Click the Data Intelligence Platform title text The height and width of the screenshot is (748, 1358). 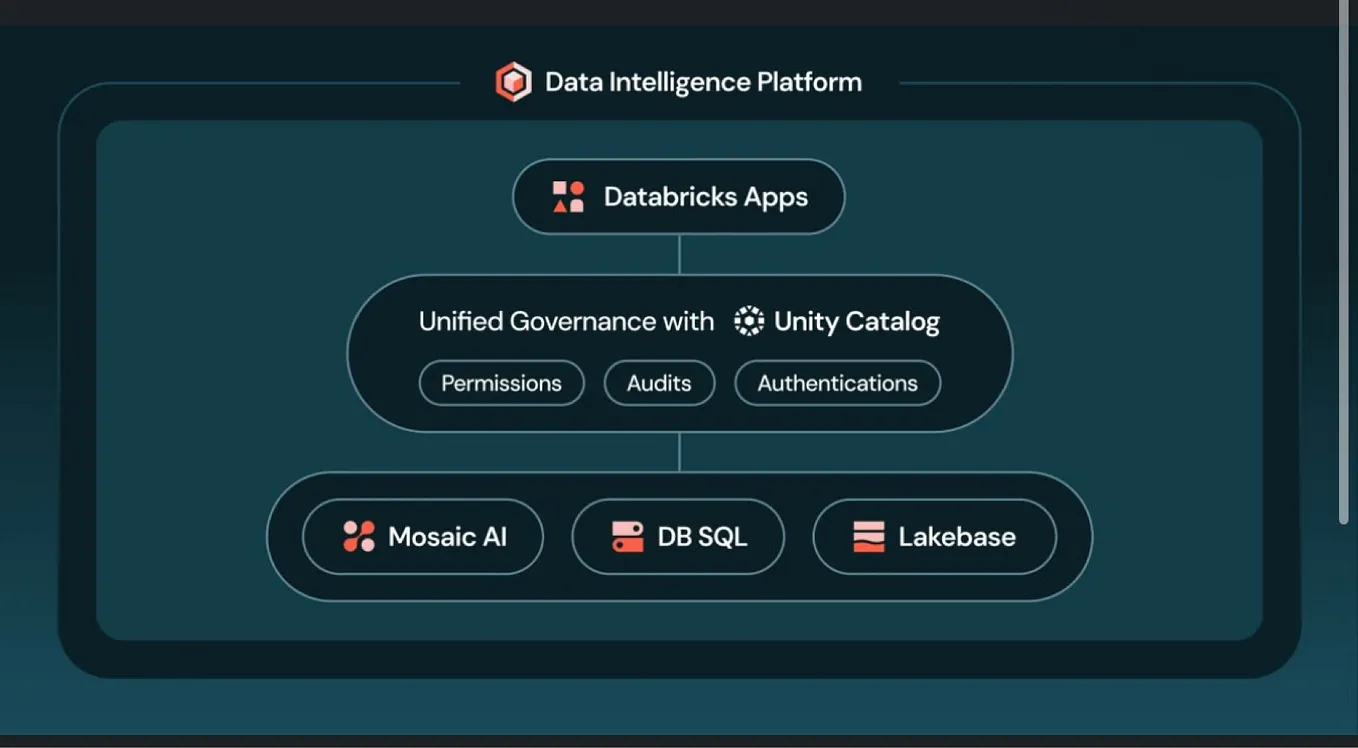pyautogui.click(x=703, y=81)
